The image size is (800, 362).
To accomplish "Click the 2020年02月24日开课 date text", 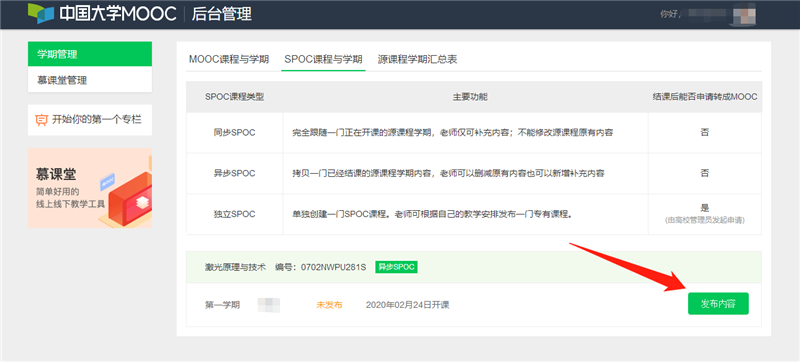I will pos(407,305).
